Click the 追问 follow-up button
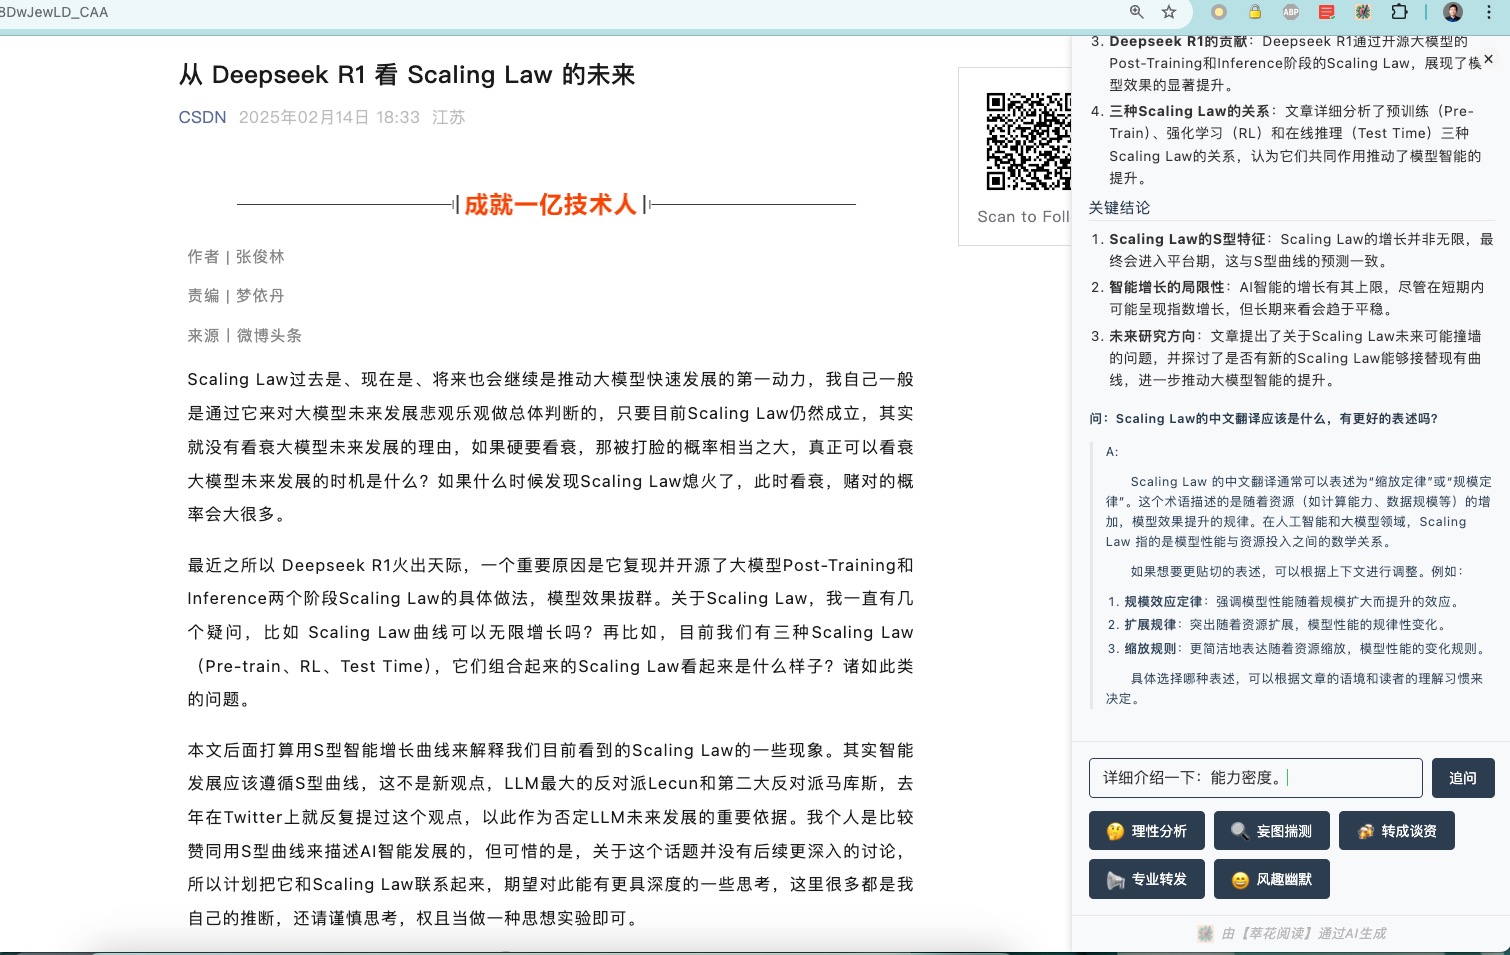Screen dimensions: 1510x955 (x=1463, y=778)
